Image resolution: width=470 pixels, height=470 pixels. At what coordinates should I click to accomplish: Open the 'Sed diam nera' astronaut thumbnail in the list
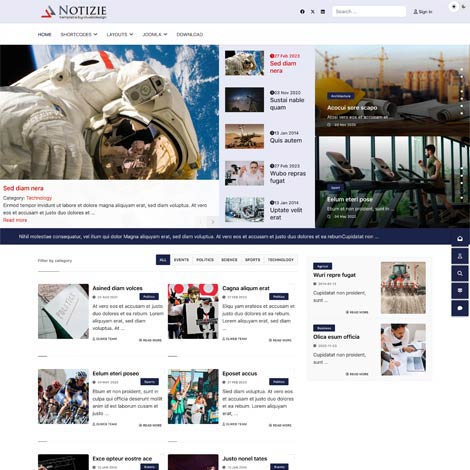[x=244, y=63]
